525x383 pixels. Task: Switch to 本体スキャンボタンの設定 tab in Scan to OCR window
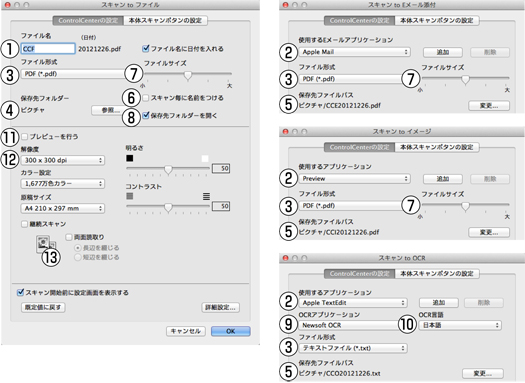[x=437, y=274]
